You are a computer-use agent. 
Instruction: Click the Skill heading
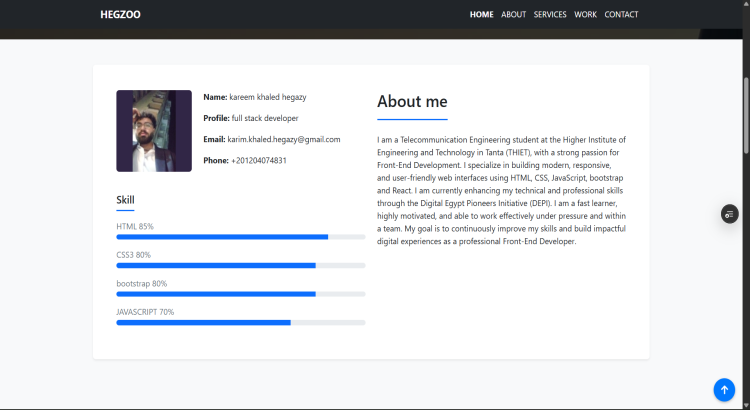[x=125, y=200]
